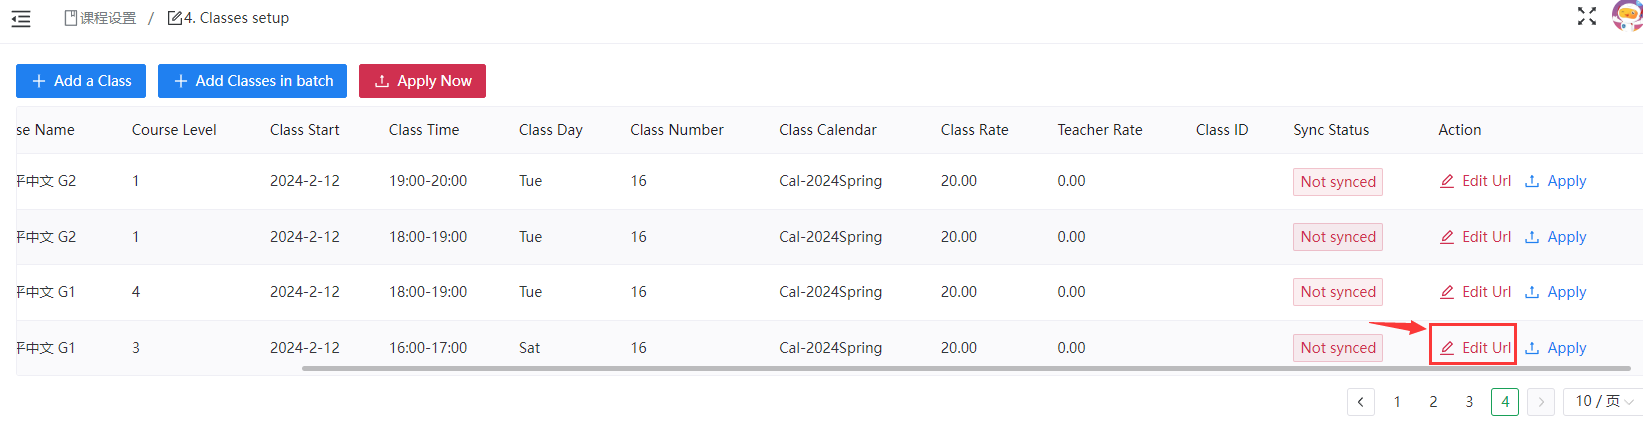Screen dimensions: 1643x426
Task: Click Edit Url in the second row
Action: point(1475,237)
